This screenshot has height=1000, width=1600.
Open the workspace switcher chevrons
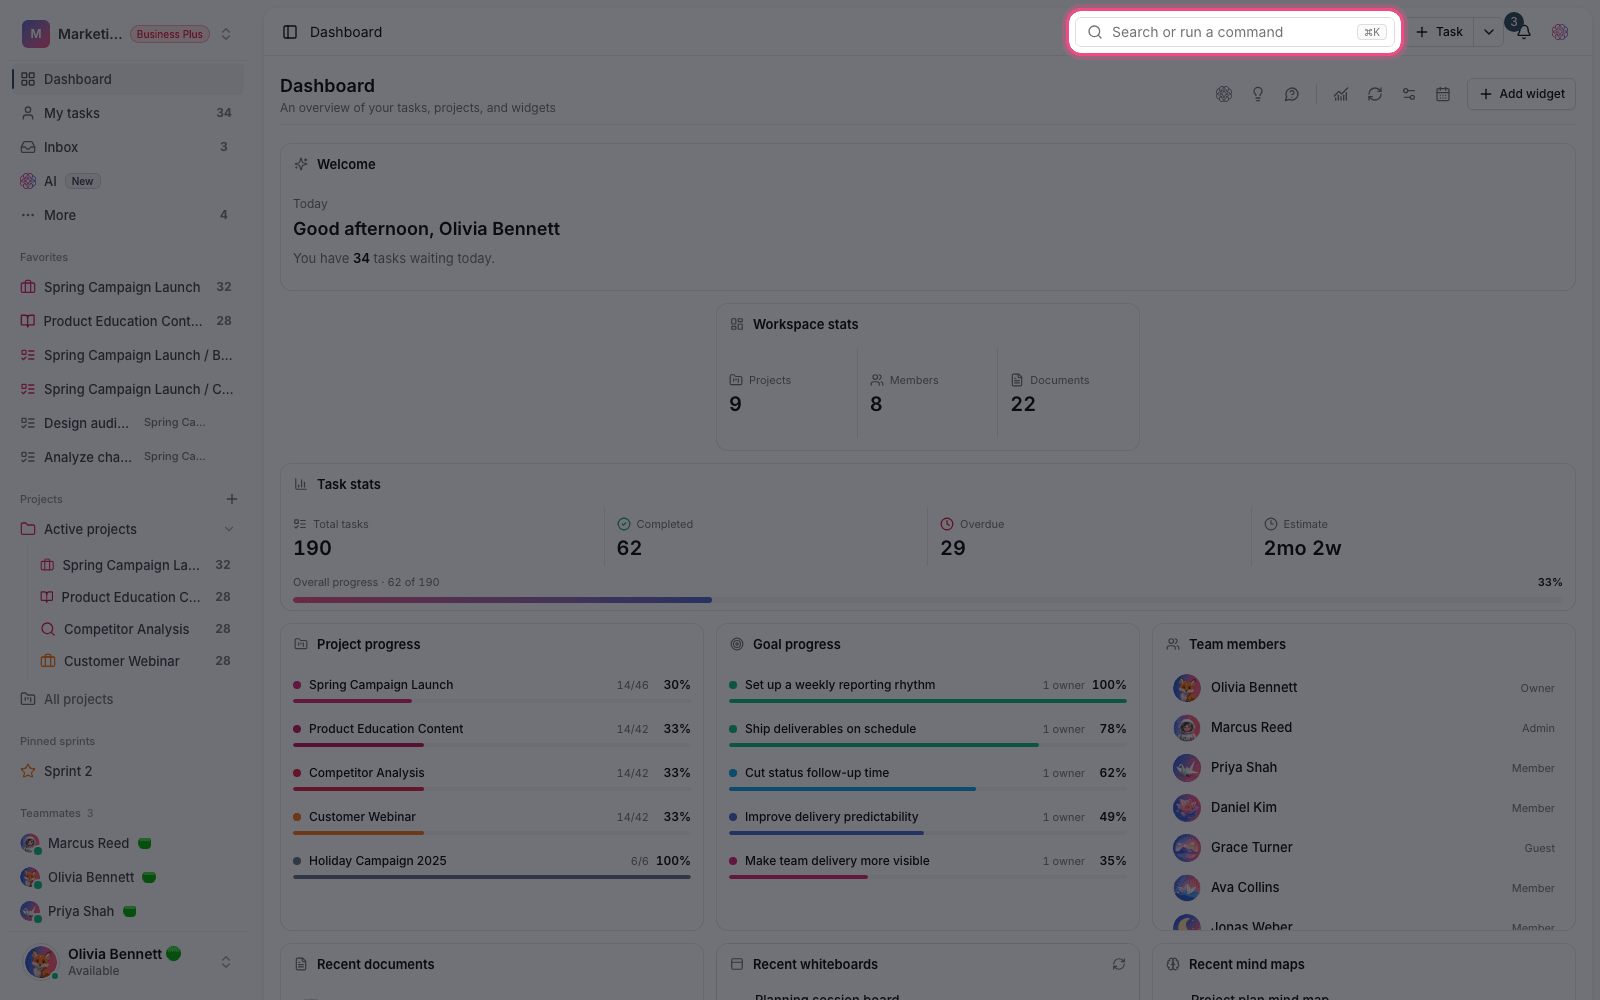[226, 34]
